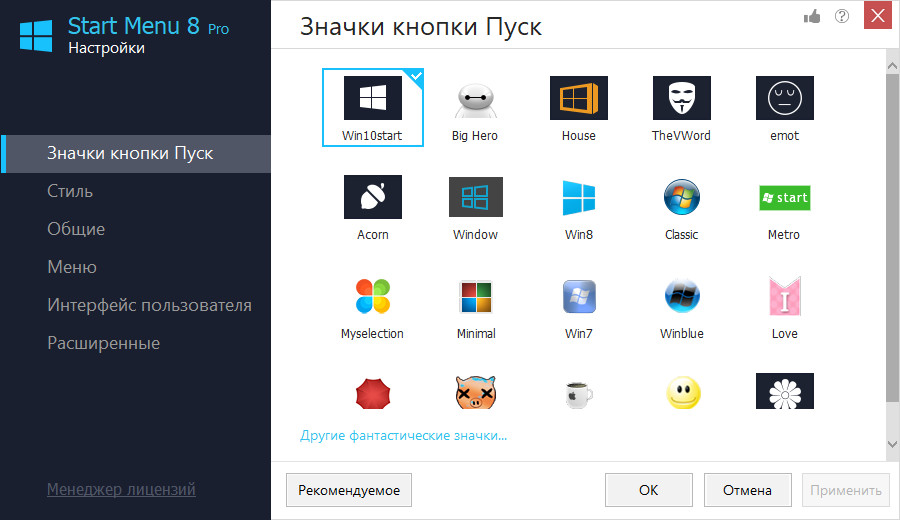Open help via question mark icon
The image size is (900, 520).
(x=842, y=16)
